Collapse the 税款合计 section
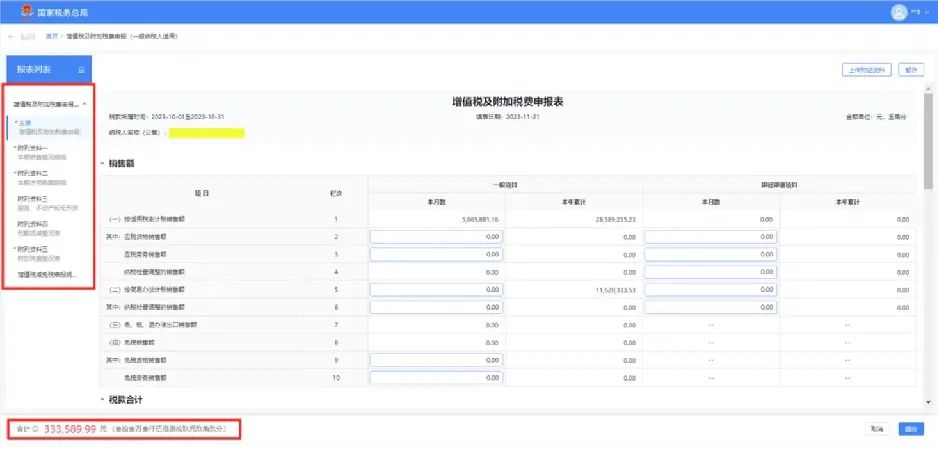Image resolution: width=938 pixels, height=449 pixels. 103,400
